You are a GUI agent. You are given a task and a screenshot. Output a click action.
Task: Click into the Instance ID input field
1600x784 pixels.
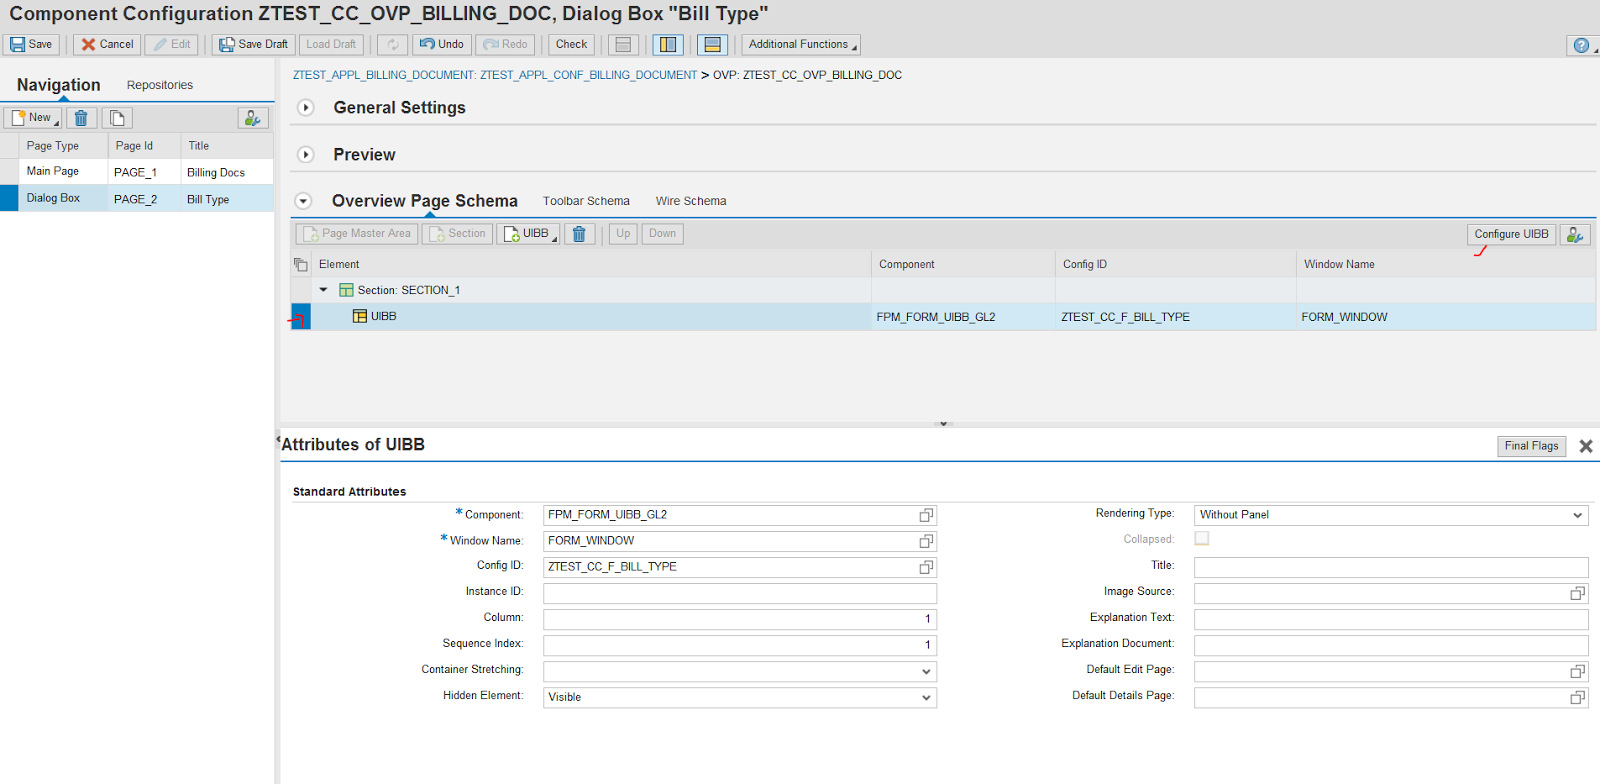(739, 593)
